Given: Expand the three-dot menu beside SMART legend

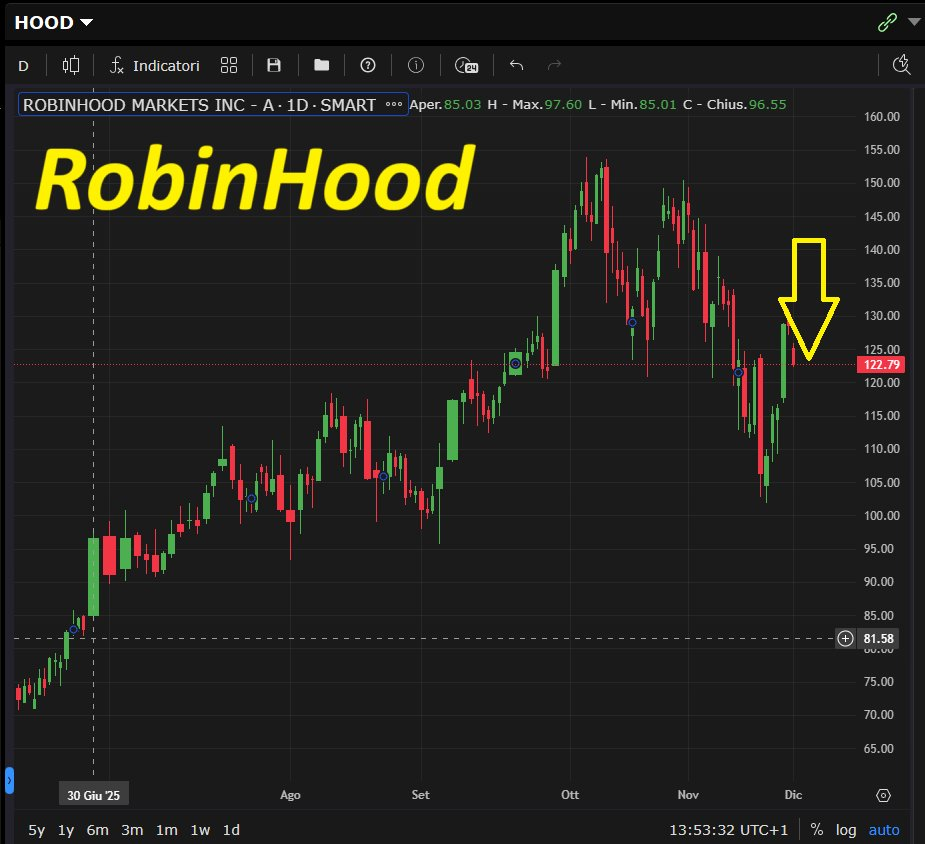Looking at the screenshot, I should tap(394, 104).
